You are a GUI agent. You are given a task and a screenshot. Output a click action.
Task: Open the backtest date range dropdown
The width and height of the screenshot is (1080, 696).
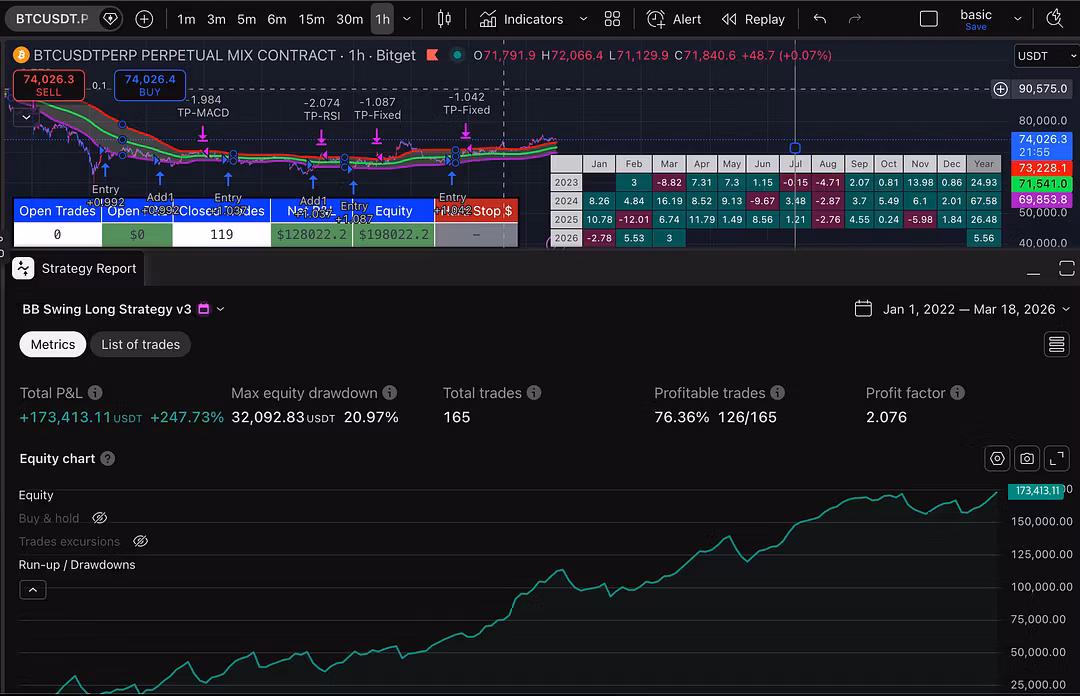pyautogui.click(x=969, y=309)
